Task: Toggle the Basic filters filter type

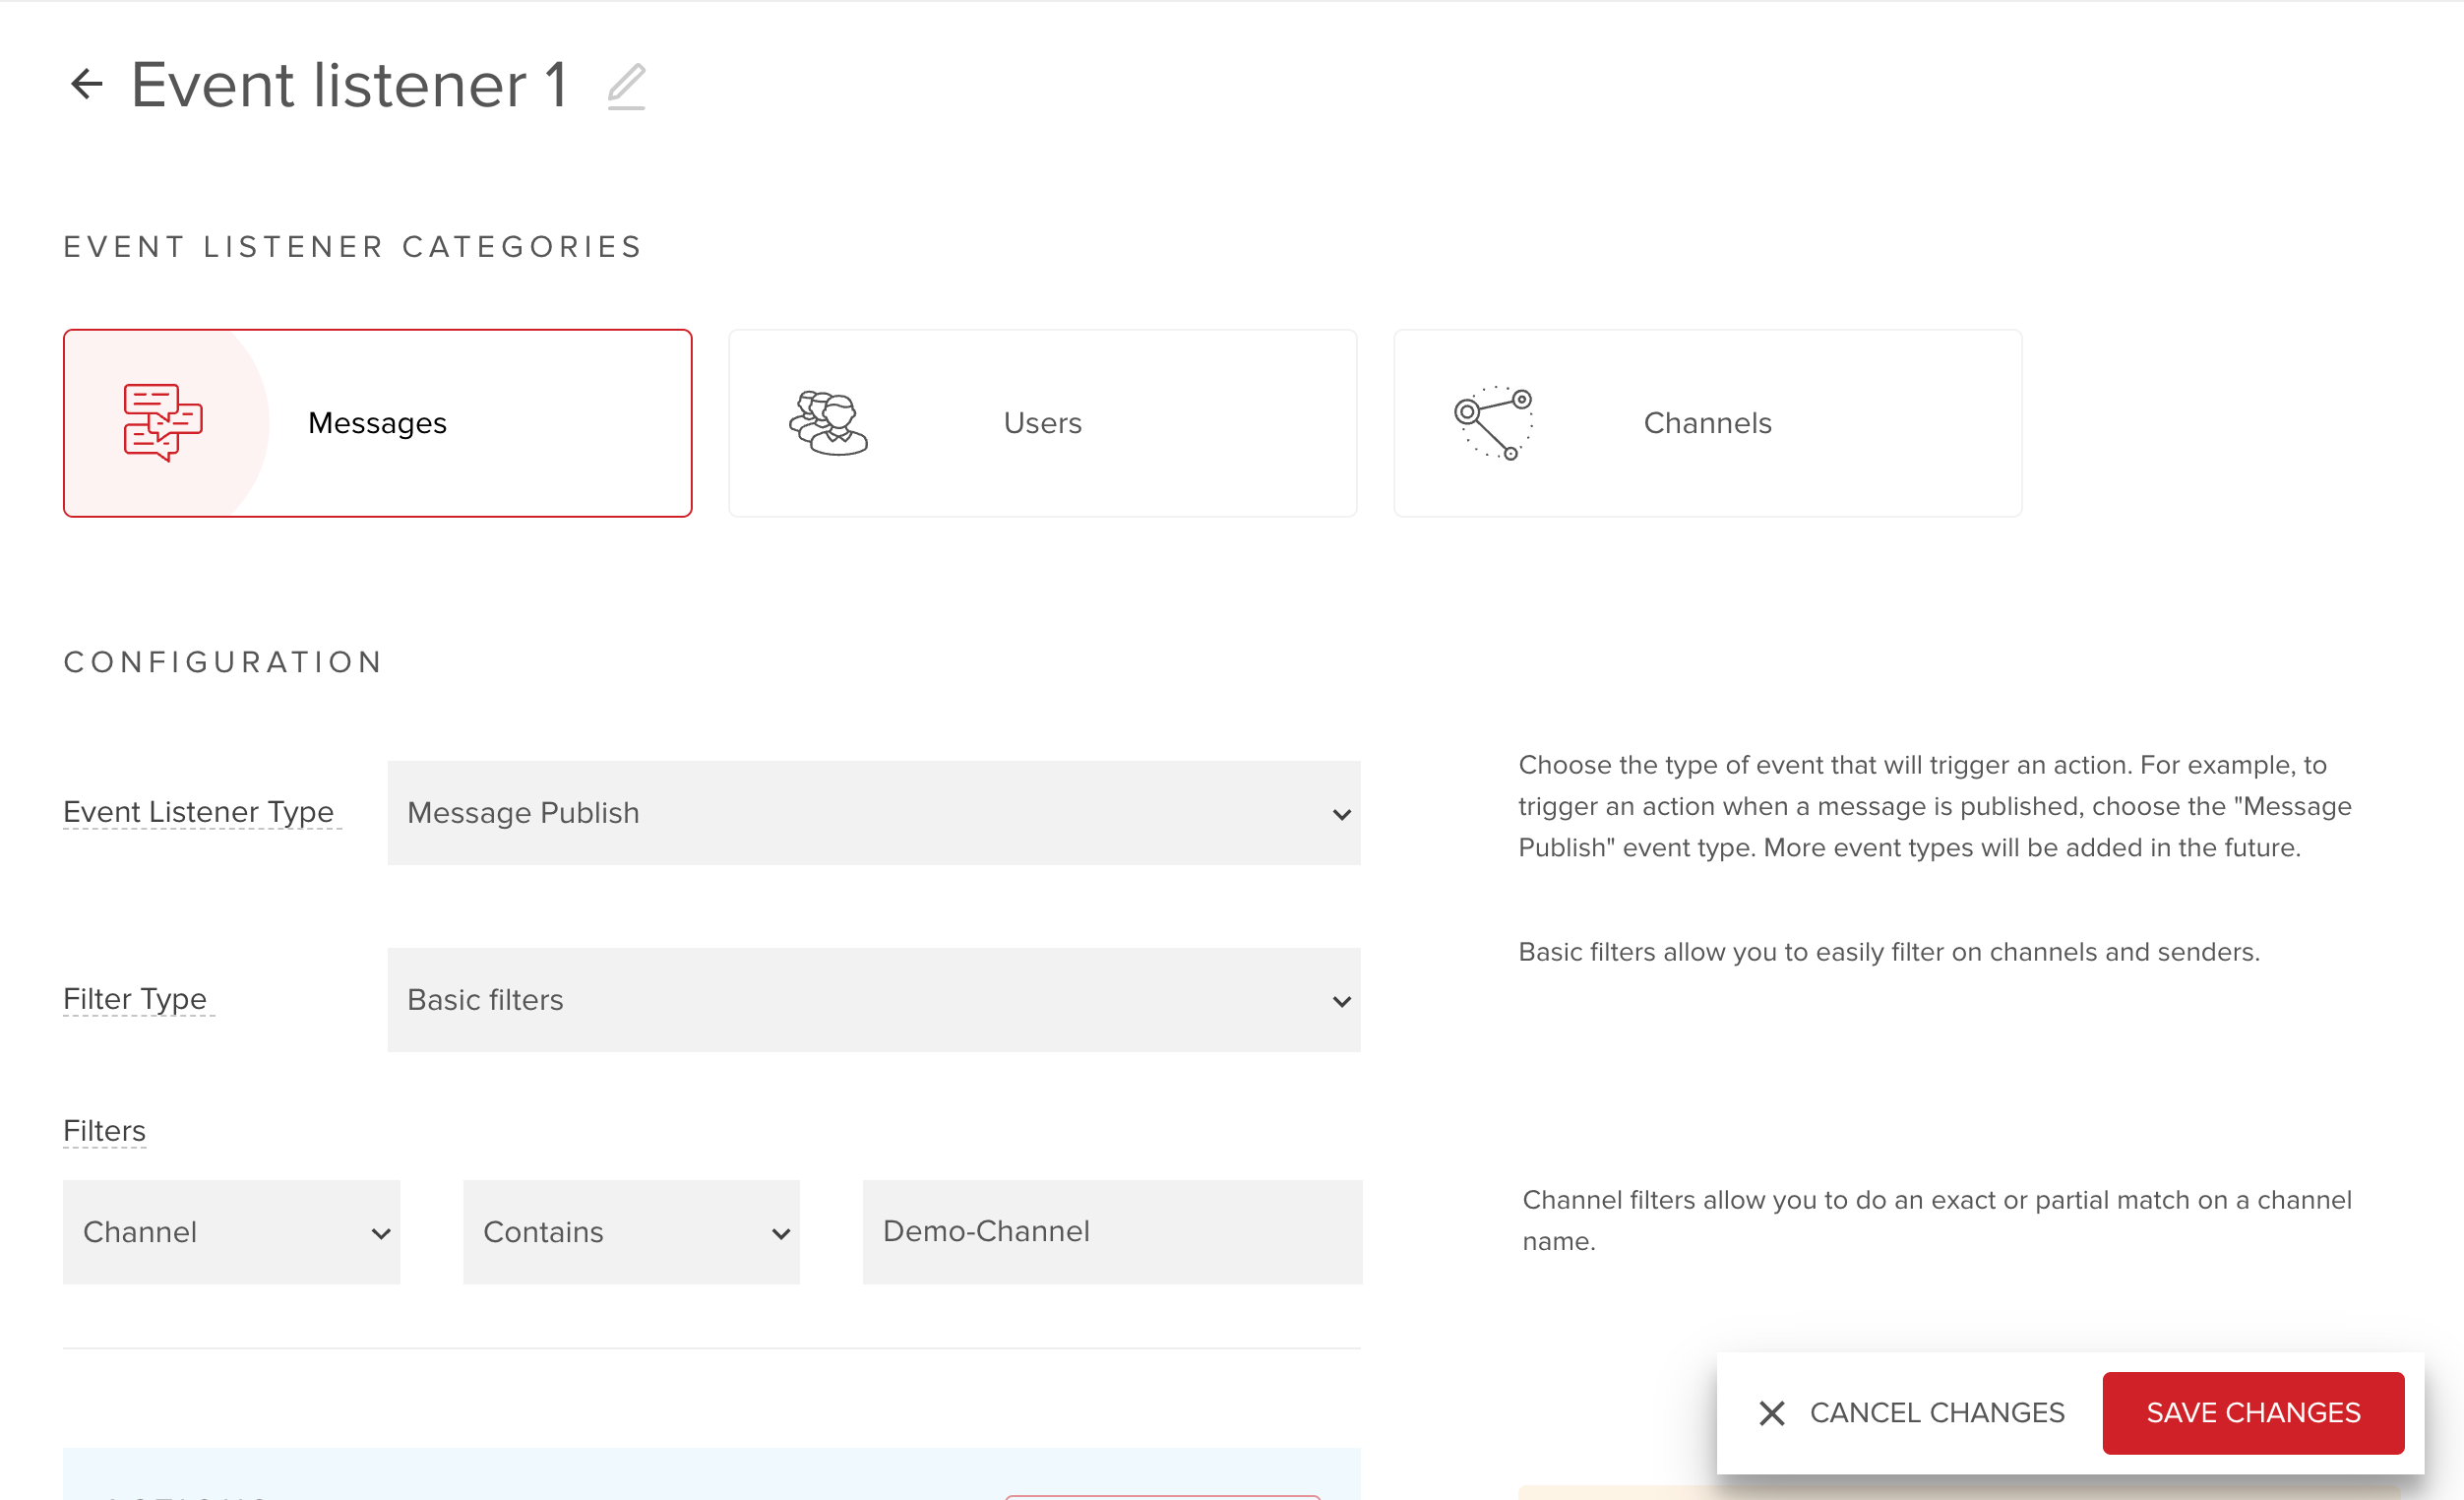Action: point(873,998)
